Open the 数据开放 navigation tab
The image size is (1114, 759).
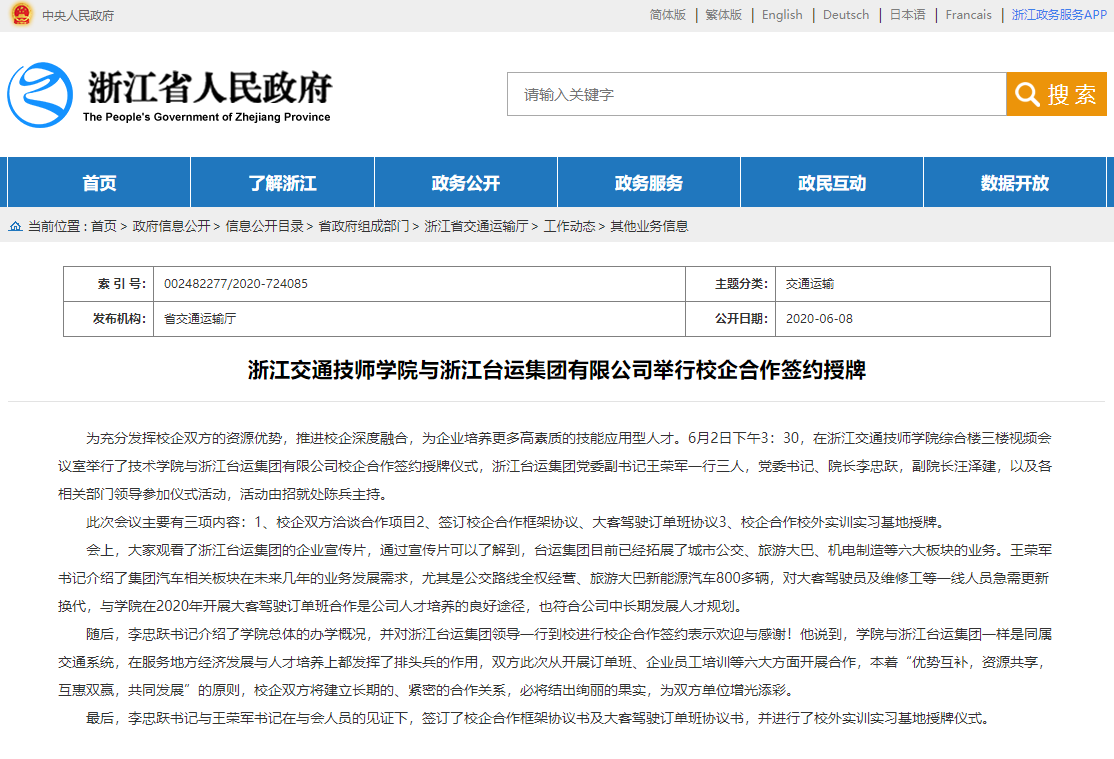(x=1015, y=183)
